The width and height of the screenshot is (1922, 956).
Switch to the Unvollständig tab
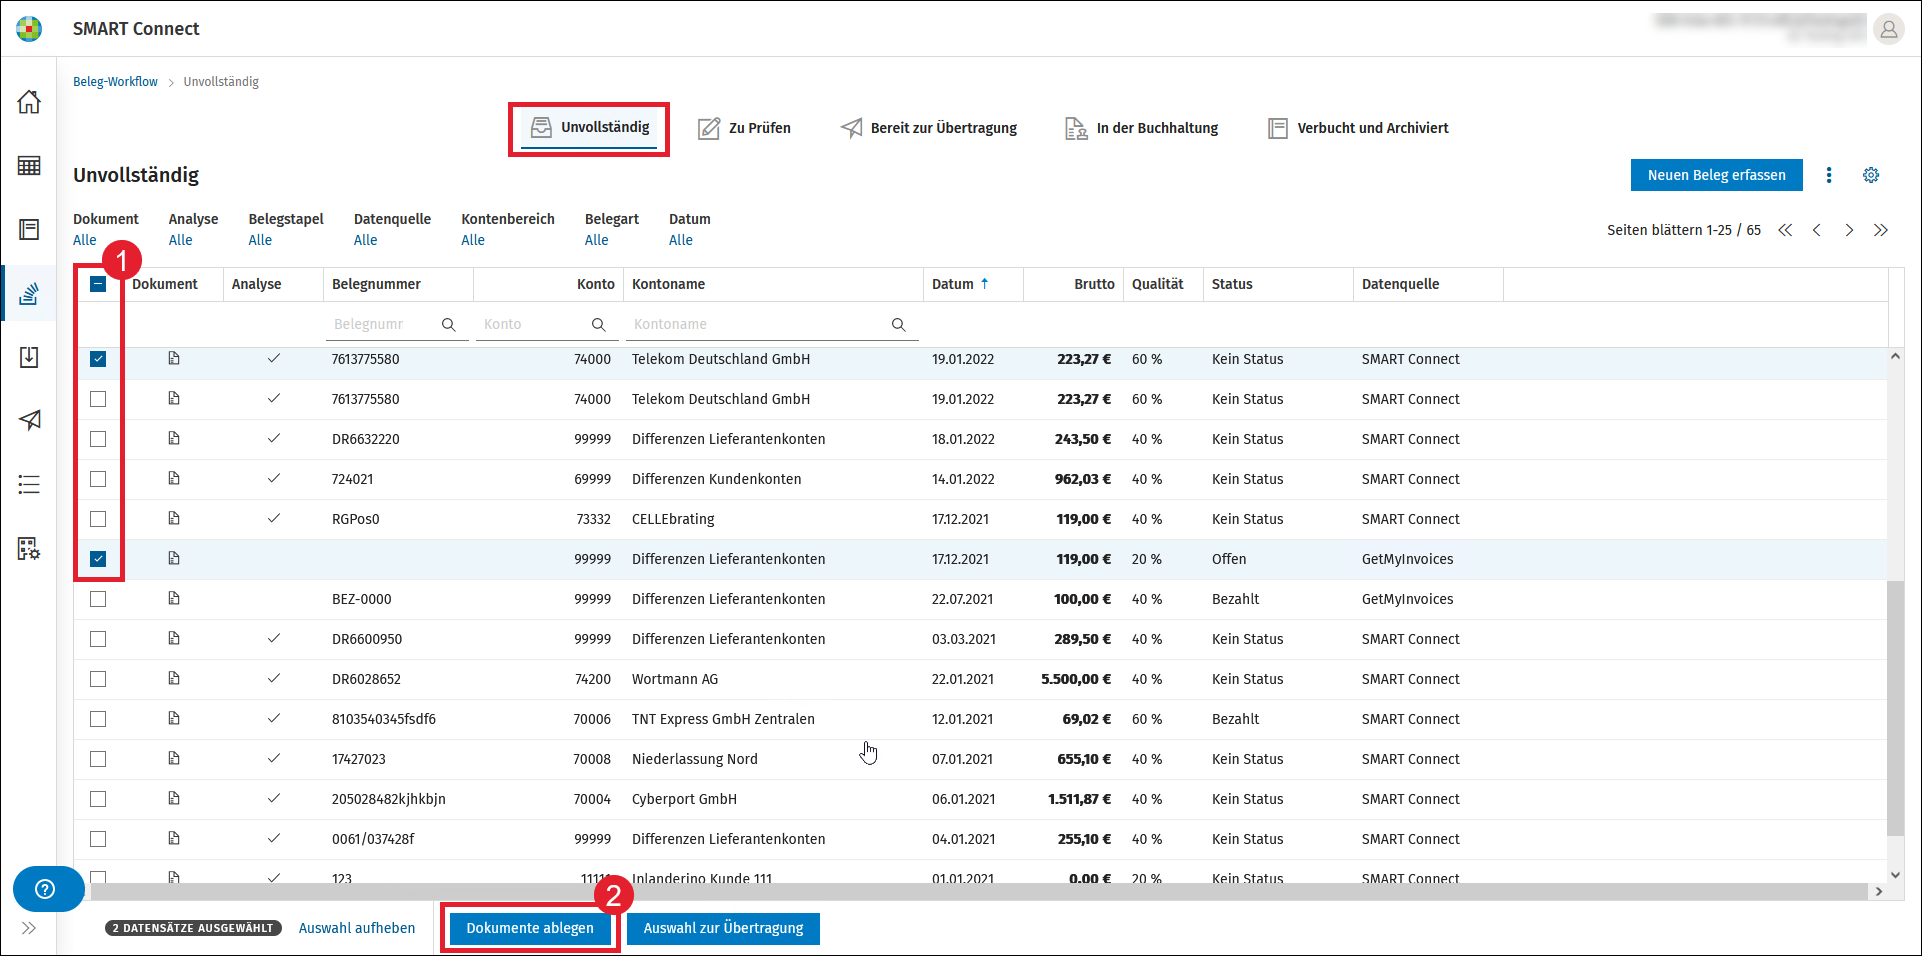click(589, 128)
